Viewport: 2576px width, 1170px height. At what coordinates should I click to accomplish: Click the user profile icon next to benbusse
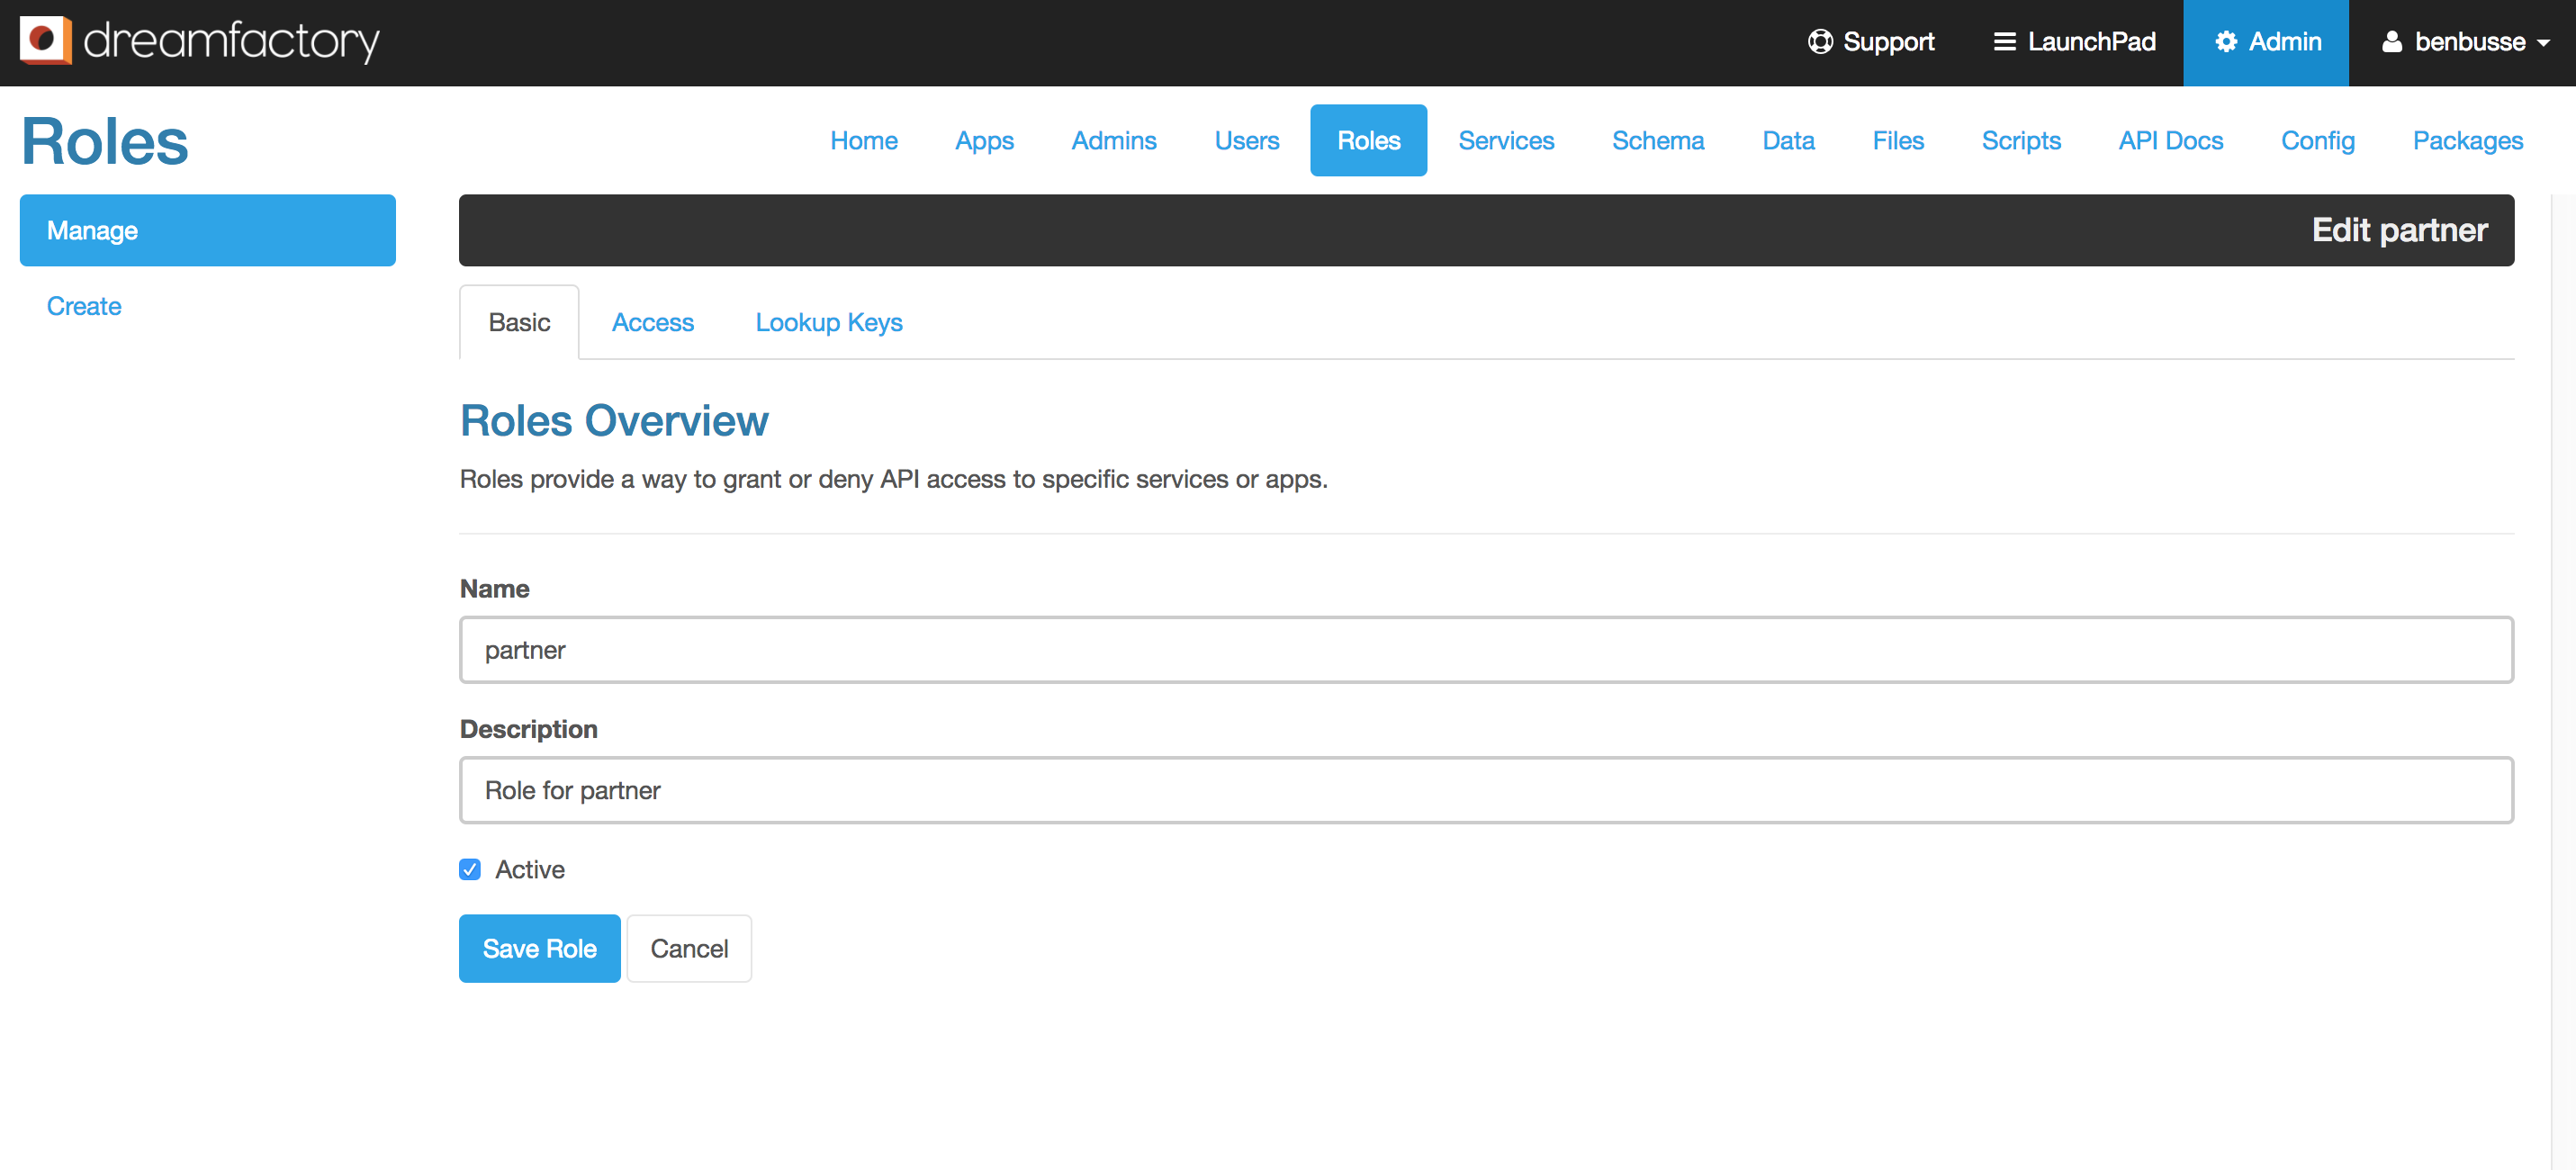pyautogui.click(x=2393, y=42)
